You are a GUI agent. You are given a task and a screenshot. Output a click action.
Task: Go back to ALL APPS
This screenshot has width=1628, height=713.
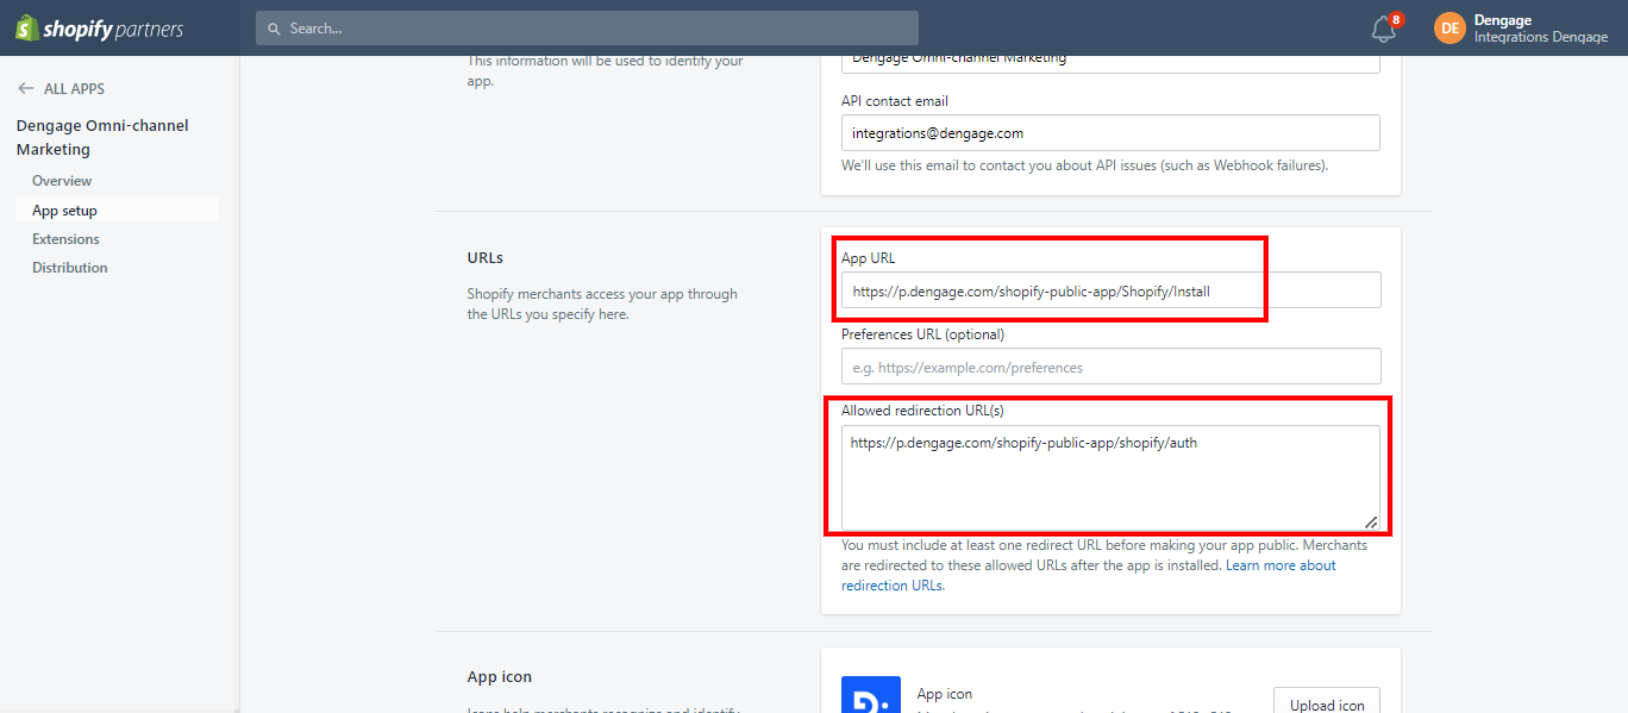74,89
